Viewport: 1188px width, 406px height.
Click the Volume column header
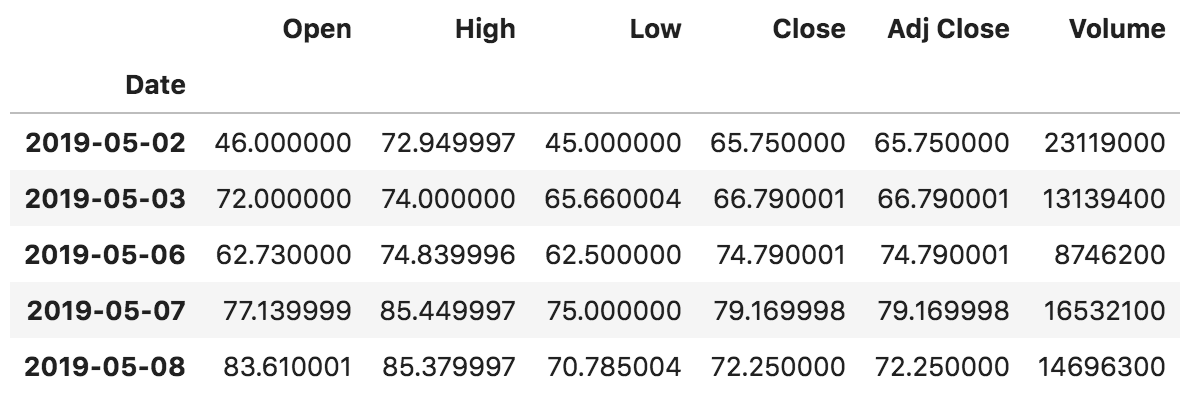click(1117, 29)
